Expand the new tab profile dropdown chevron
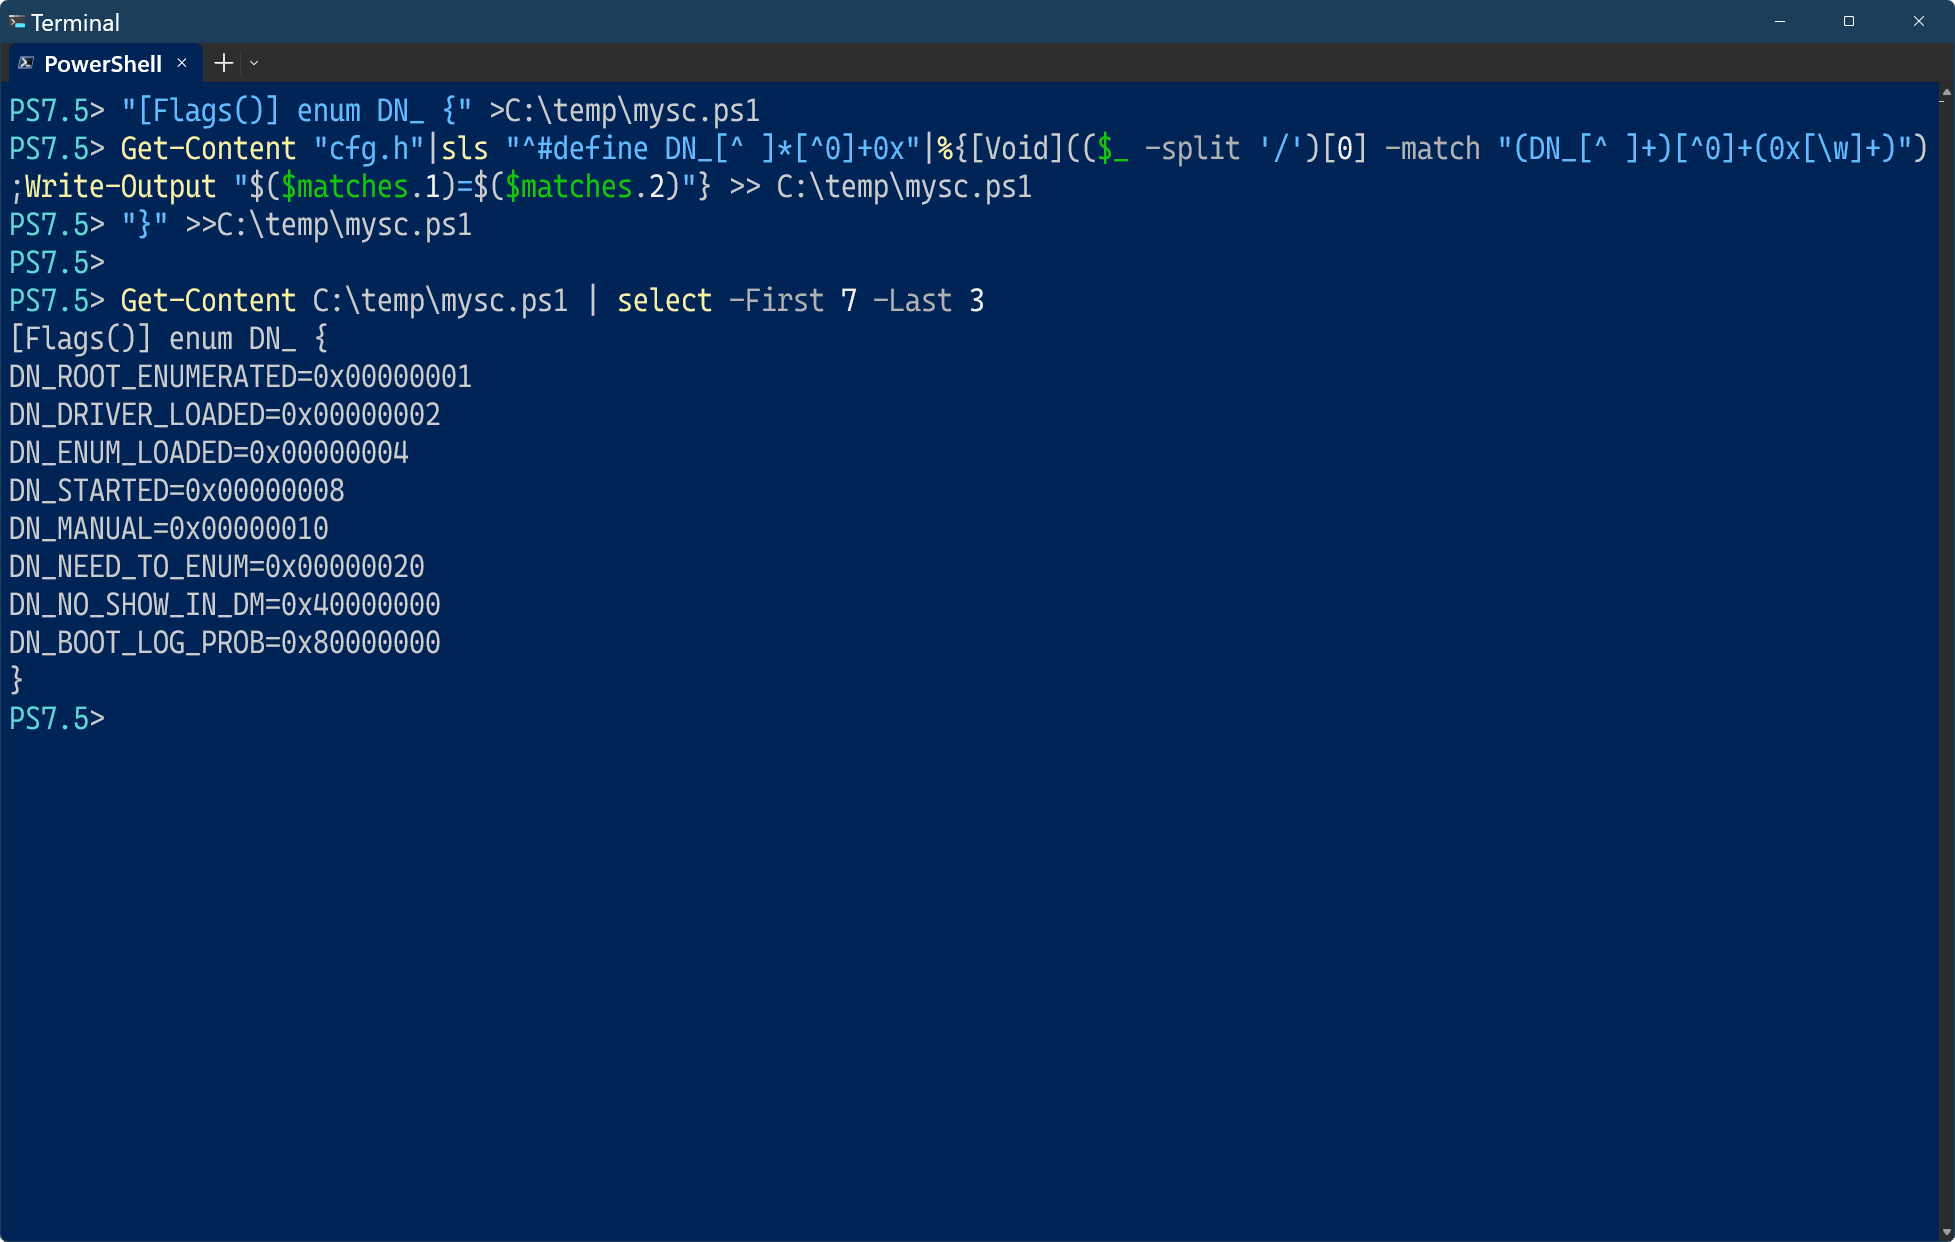This screenshot has width=1955, height=1242. [254, 63]
